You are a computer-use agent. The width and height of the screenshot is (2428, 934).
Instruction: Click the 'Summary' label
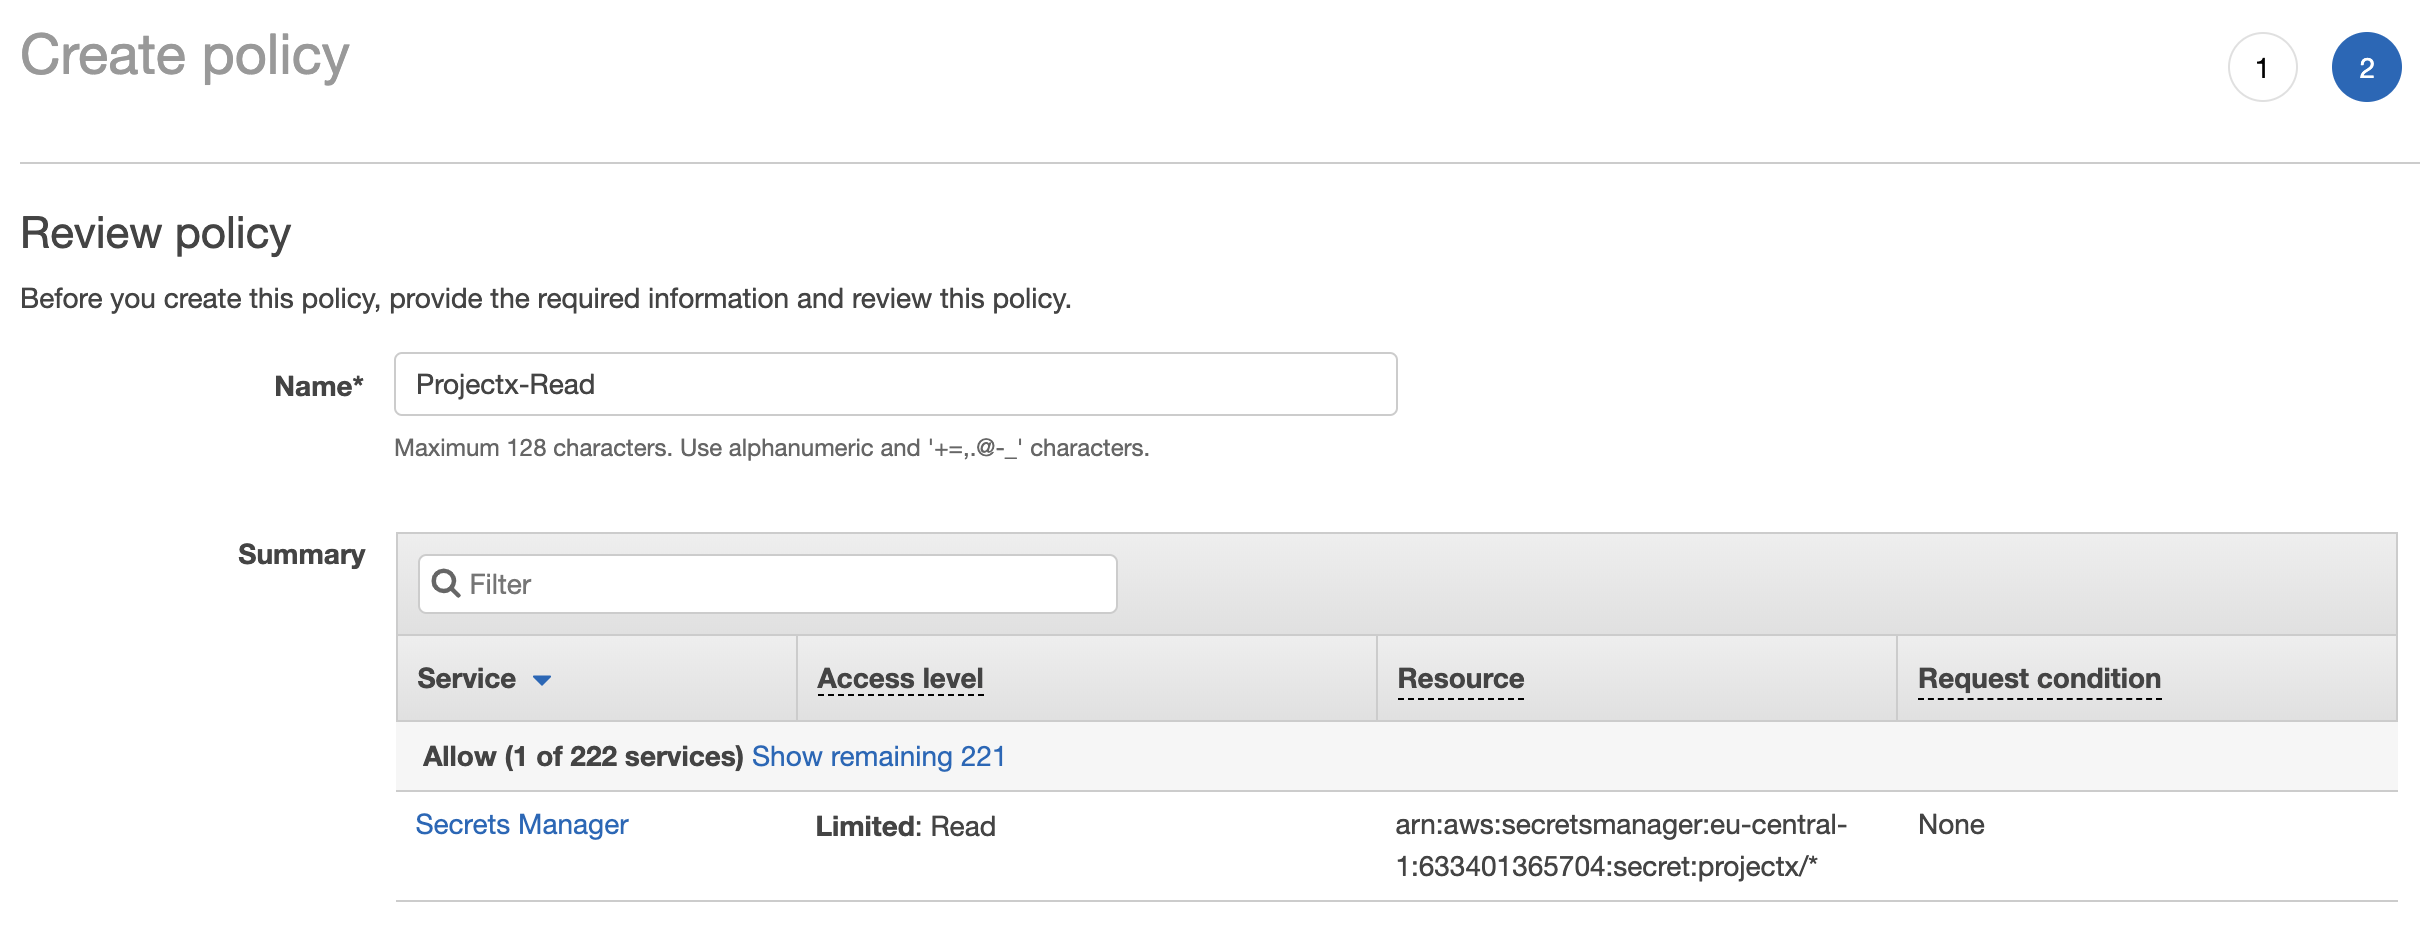(x=301, y=555)
